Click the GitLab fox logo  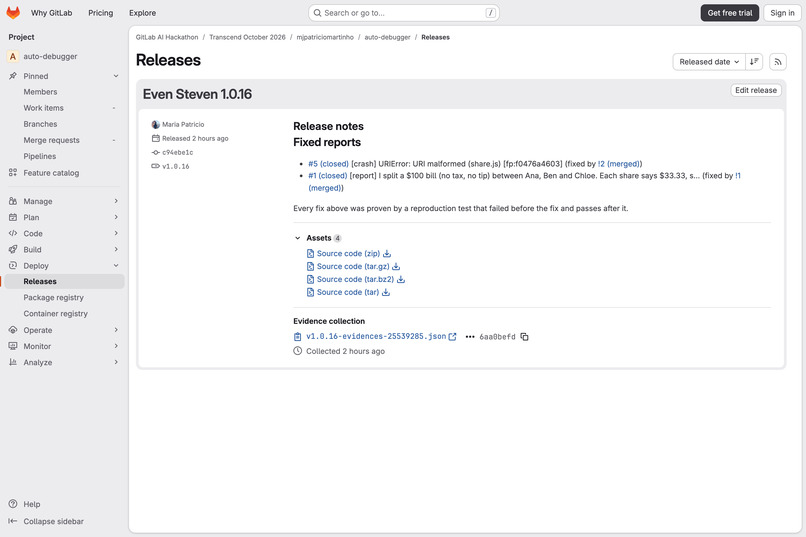pyautogui.click(x=13, y=12)
